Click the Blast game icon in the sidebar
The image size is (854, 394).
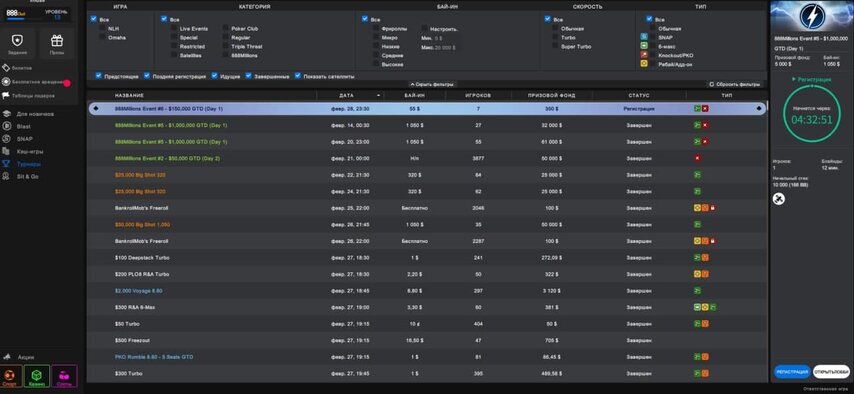coord(6,126)
